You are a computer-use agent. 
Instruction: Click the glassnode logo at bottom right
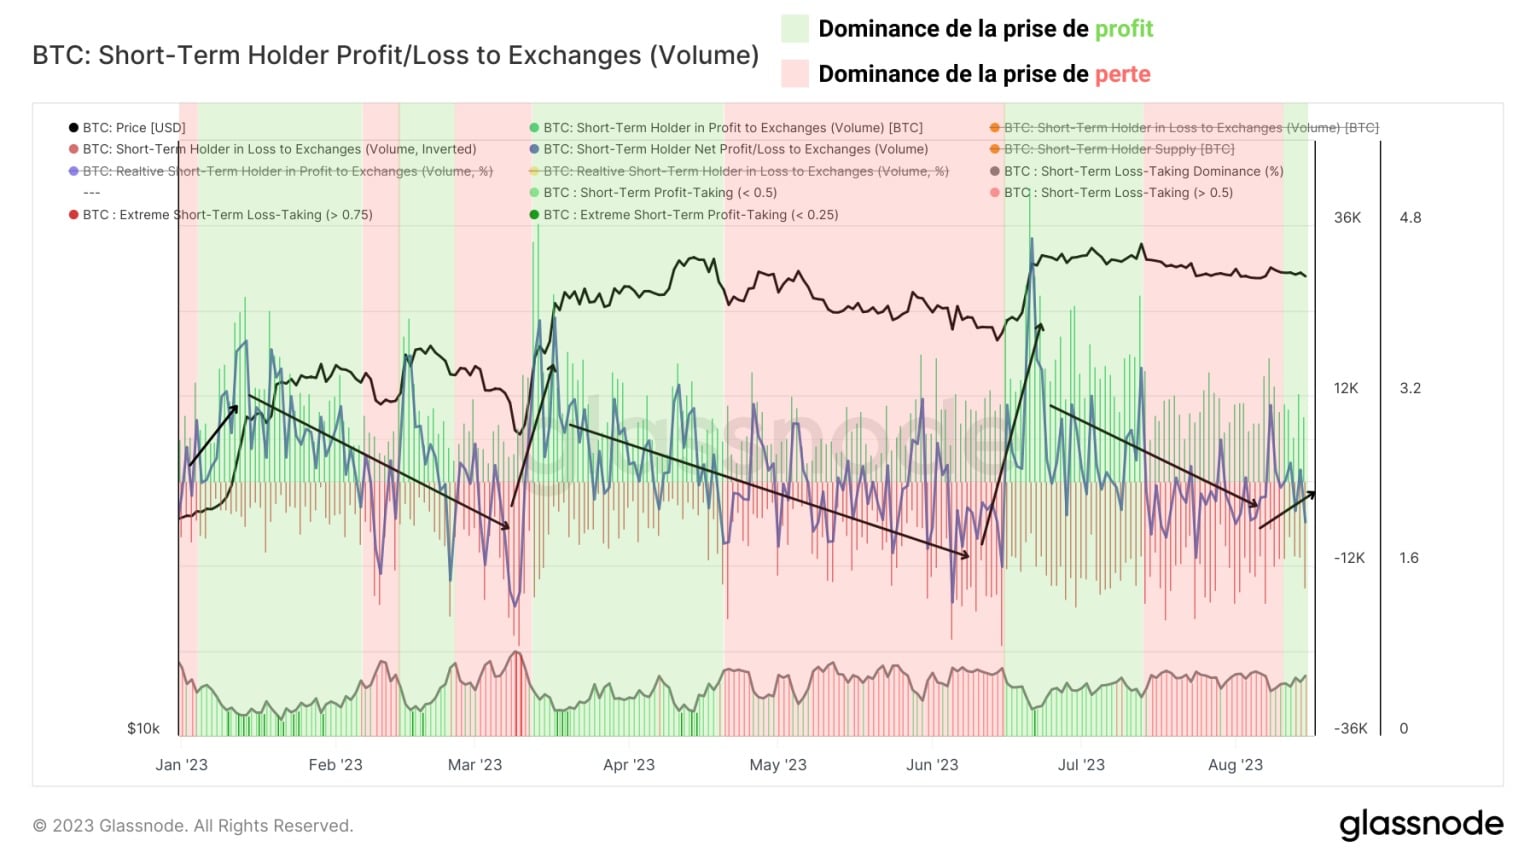(x=1421, y=825)
